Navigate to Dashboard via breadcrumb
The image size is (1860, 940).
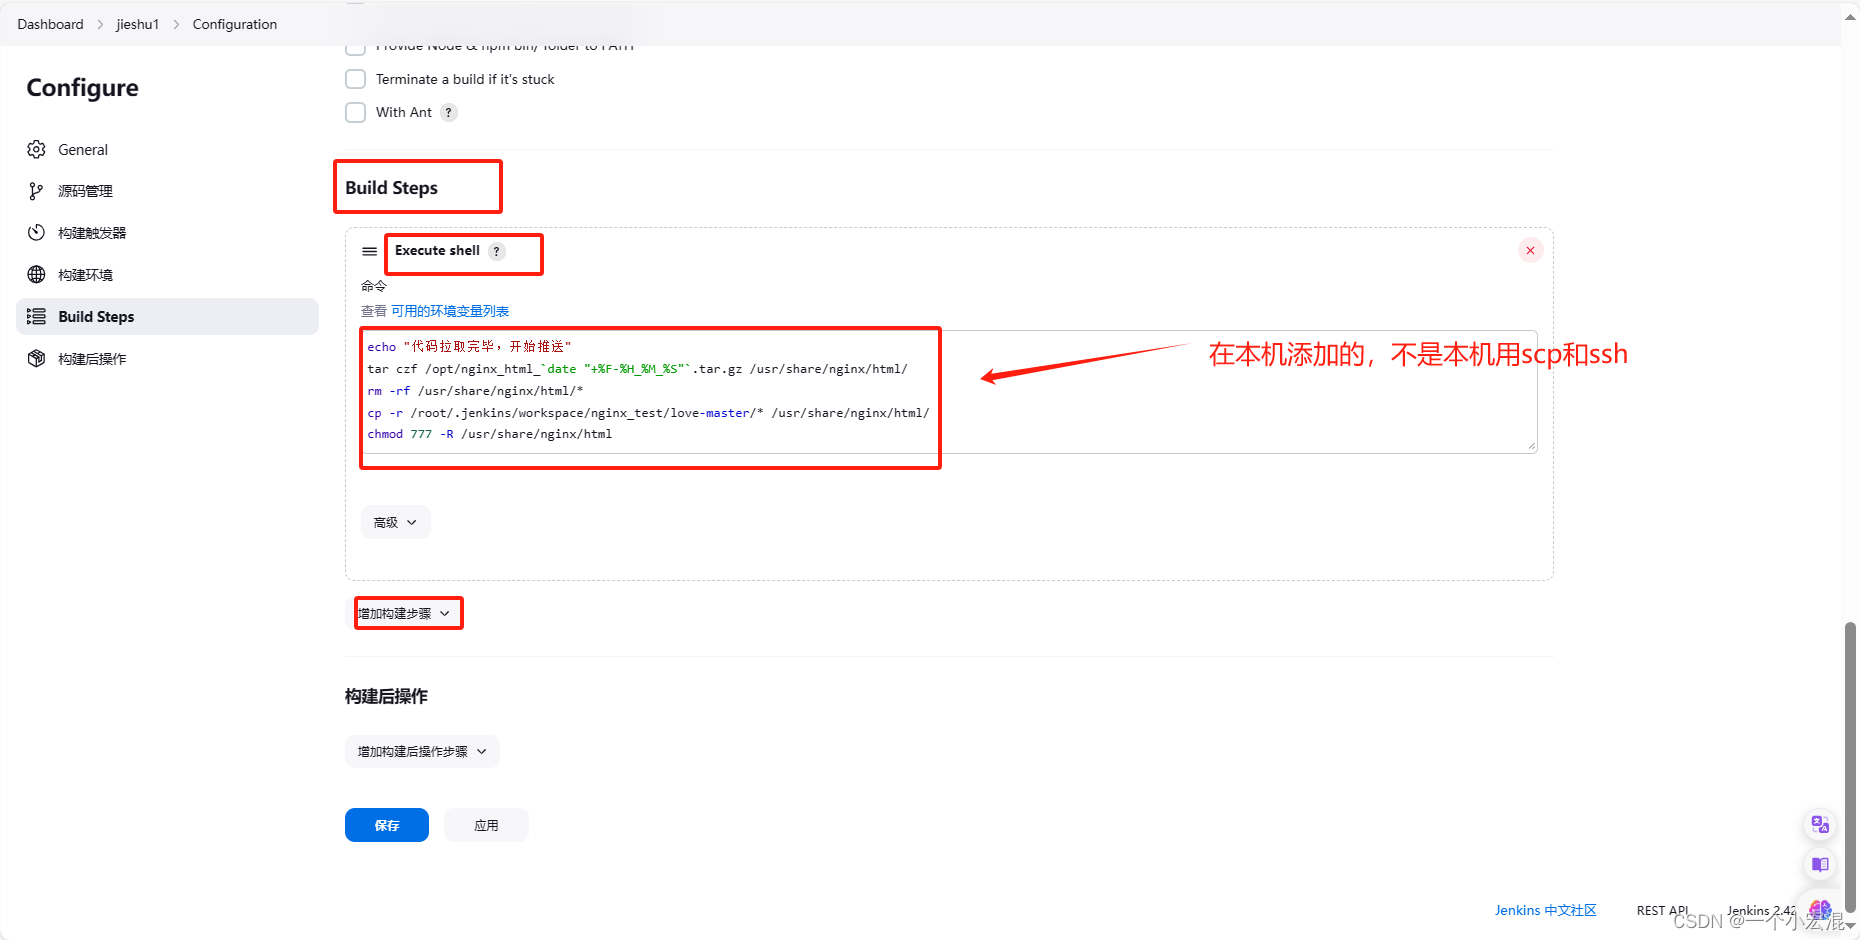[50, 24]
